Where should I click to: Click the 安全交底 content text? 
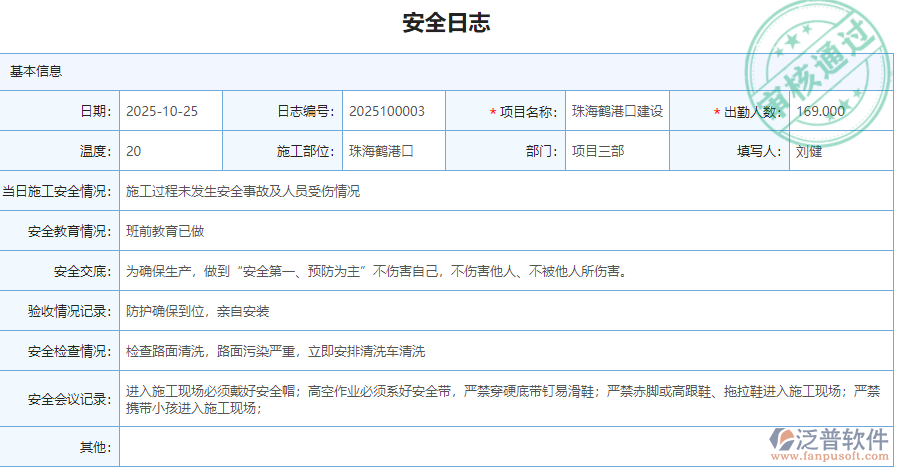tap(377, 271)
